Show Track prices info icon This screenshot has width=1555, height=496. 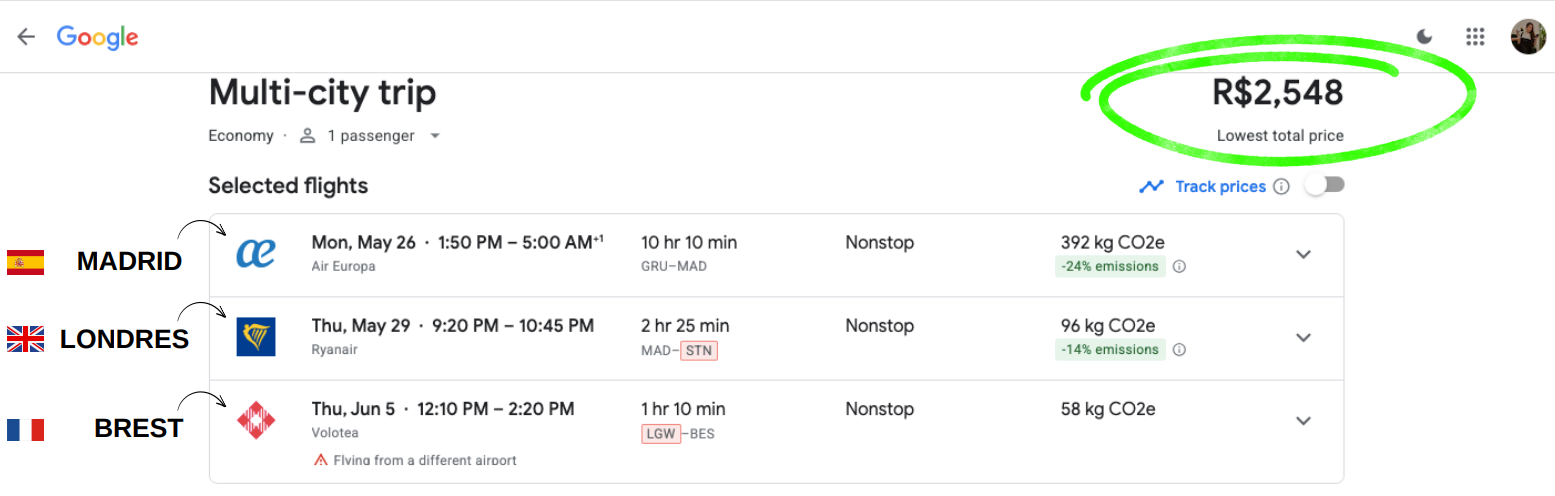click(x=1281, y=186)
